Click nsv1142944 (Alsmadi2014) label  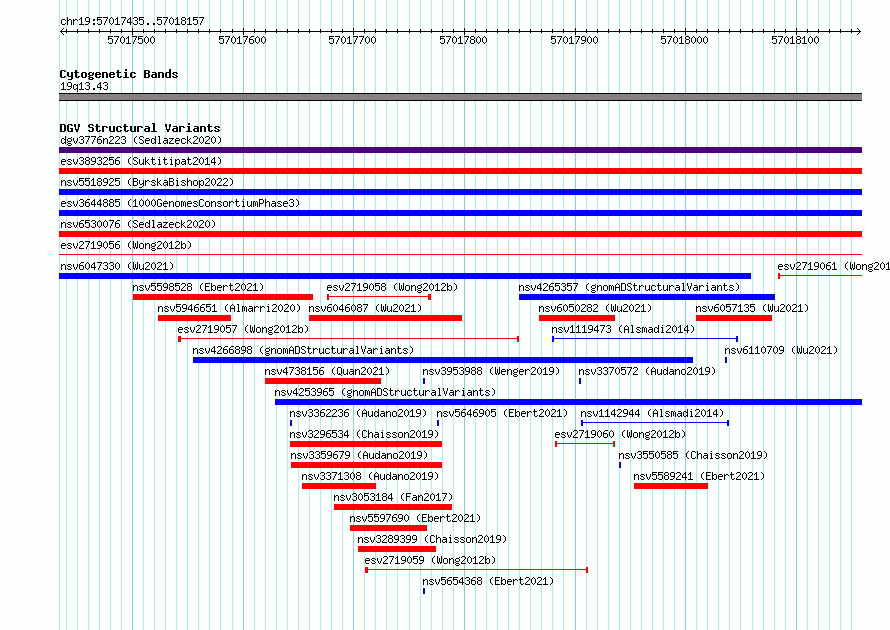click(x=652, y=413)
